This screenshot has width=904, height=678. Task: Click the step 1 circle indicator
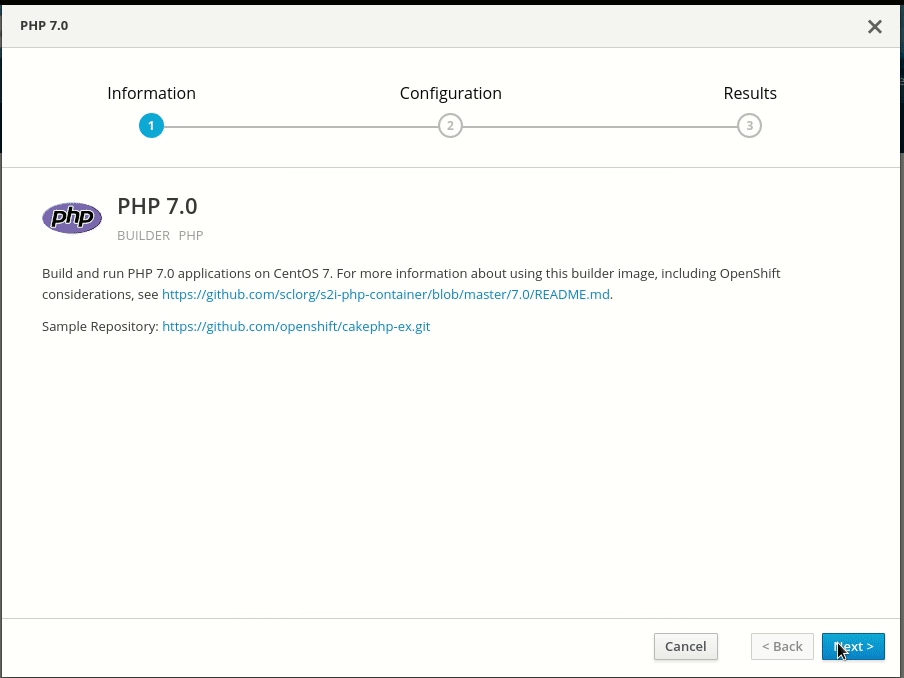(151, 126)
